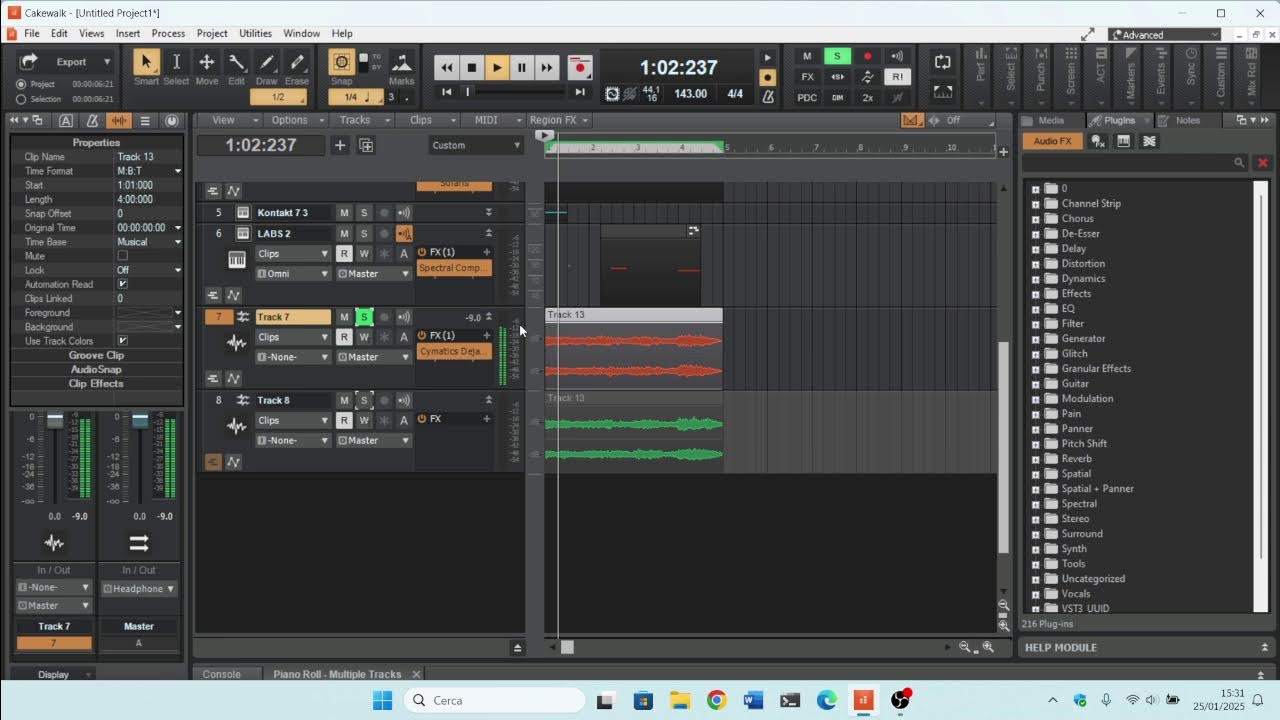Open Windows Start menu
This screenshot has width=1280, height=720.
tap(382, 700)
